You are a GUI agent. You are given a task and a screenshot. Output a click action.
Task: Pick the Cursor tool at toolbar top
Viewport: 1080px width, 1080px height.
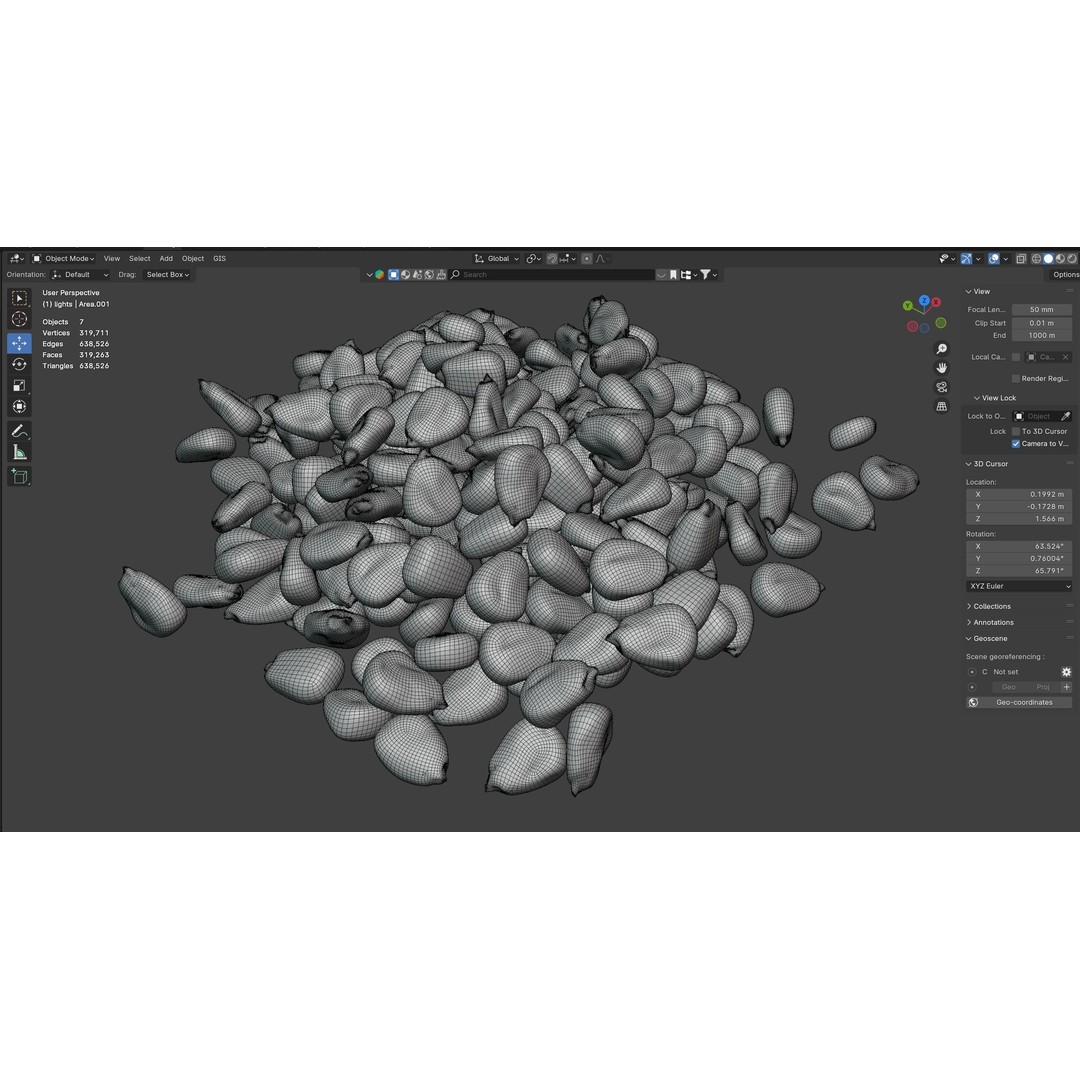20,318
